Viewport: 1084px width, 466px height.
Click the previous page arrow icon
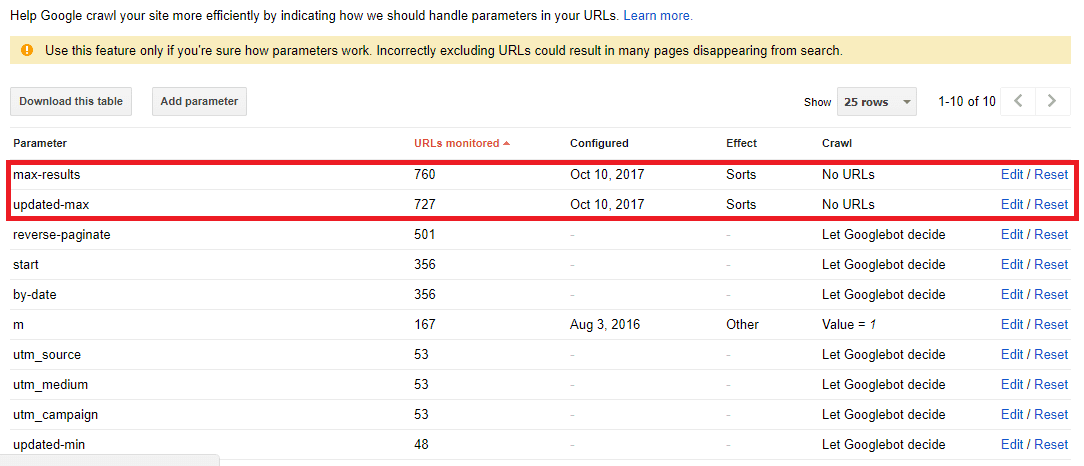click(1018, 101)
